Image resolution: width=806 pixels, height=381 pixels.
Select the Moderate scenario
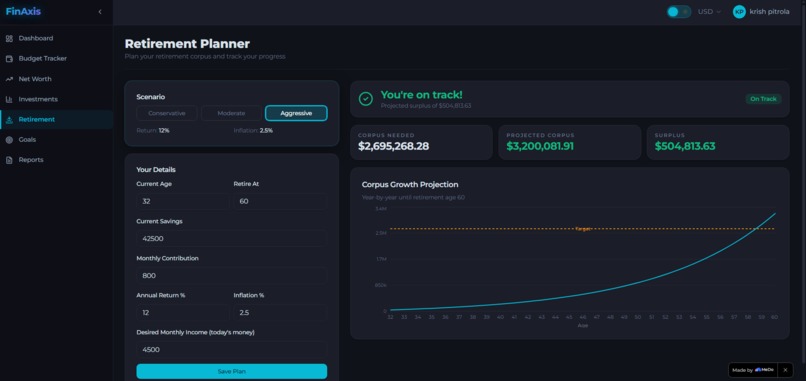click(231, 113)
